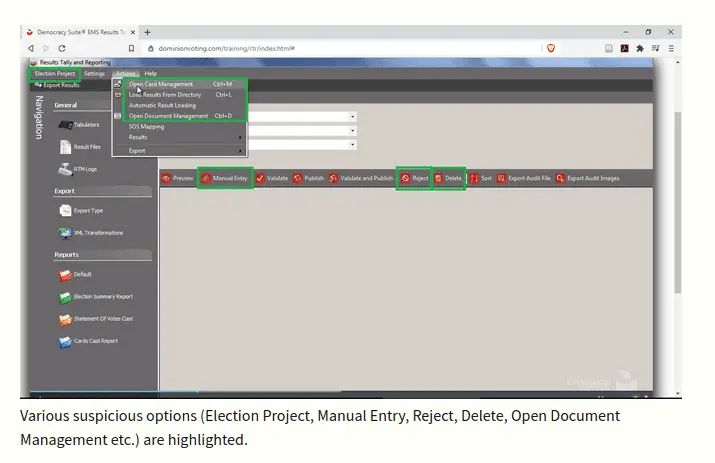Click the browser back arrow
Image resolution: width=715 pixels, height=463 pixels.
[x=31, y=48]
